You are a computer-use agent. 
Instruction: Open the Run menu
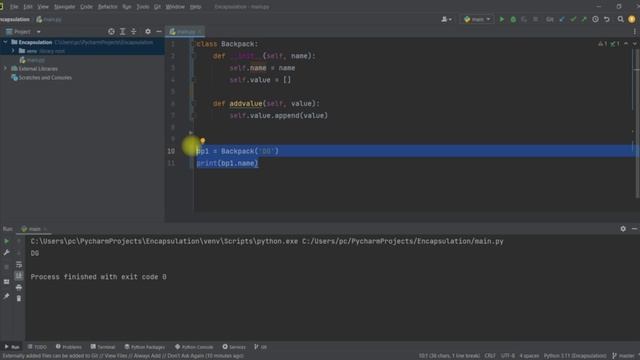tap(127, 7)
